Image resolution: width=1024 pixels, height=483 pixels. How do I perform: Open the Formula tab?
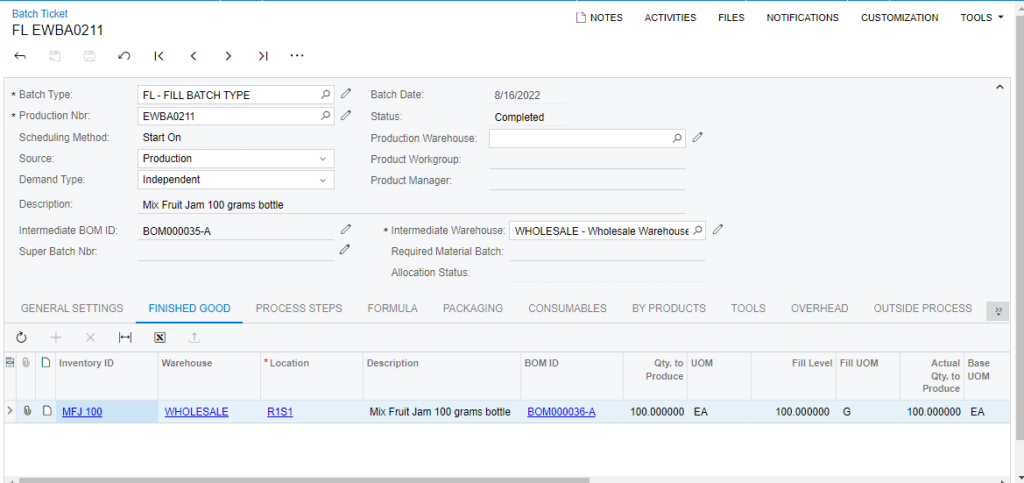(x=392, y=308)
